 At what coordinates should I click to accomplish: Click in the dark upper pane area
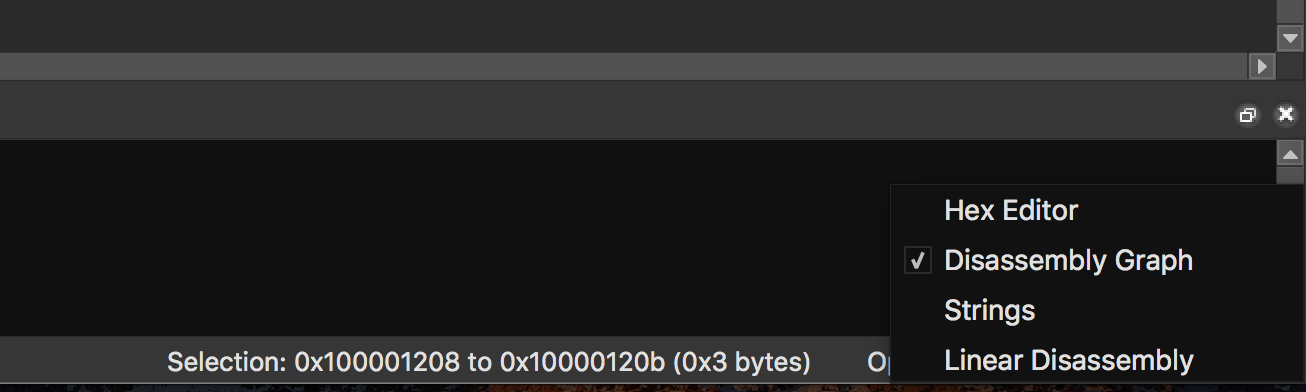click(638, 25)
